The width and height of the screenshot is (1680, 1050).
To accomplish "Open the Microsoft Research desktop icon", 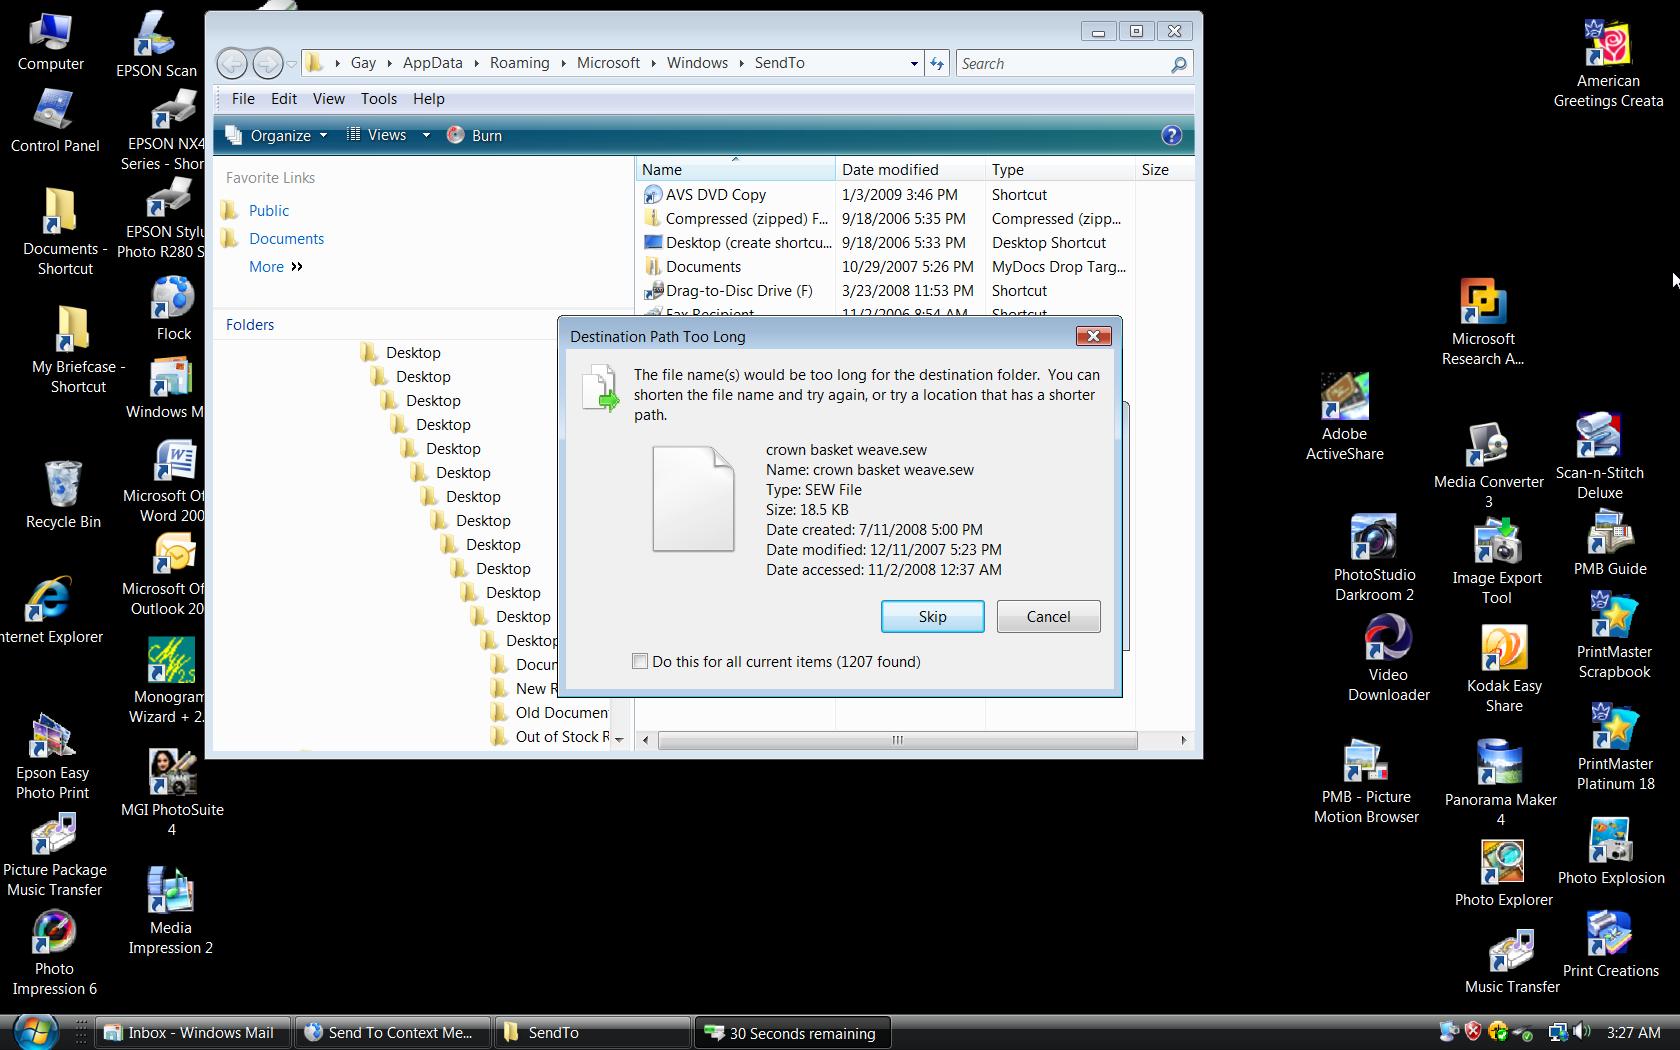I will [x=1483, y=322].
